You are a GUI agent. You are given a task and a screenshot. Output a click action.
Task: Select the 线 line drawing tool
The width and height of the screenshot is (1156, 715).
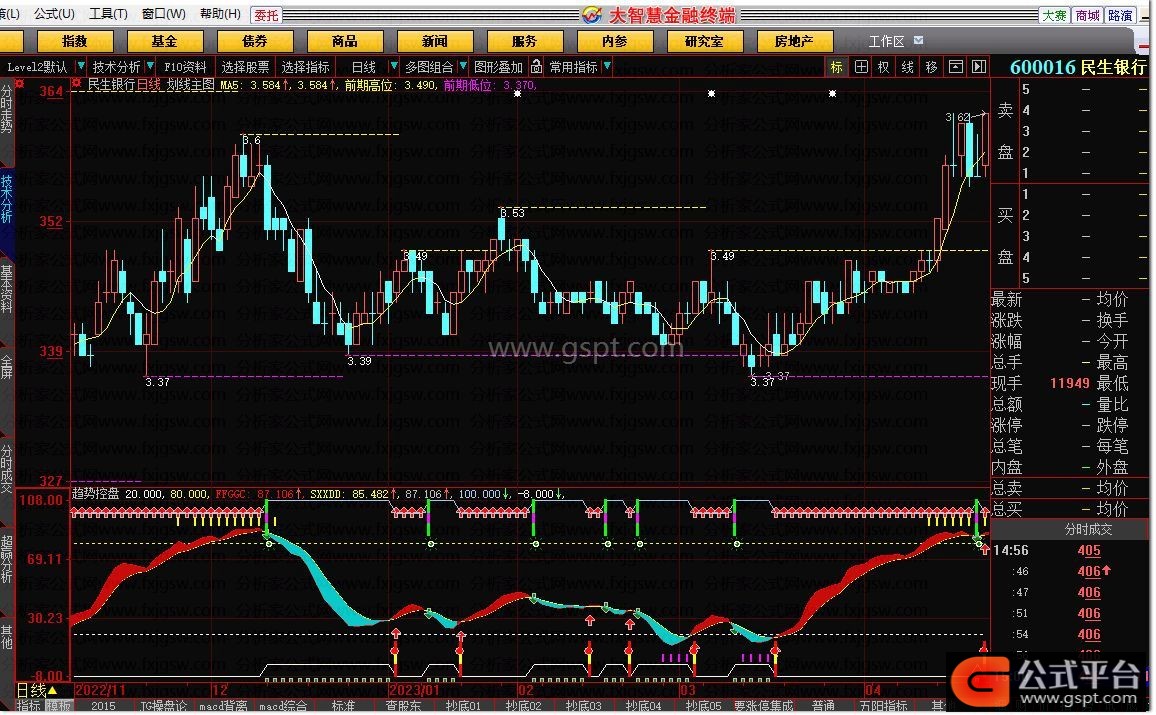[908, 67]
